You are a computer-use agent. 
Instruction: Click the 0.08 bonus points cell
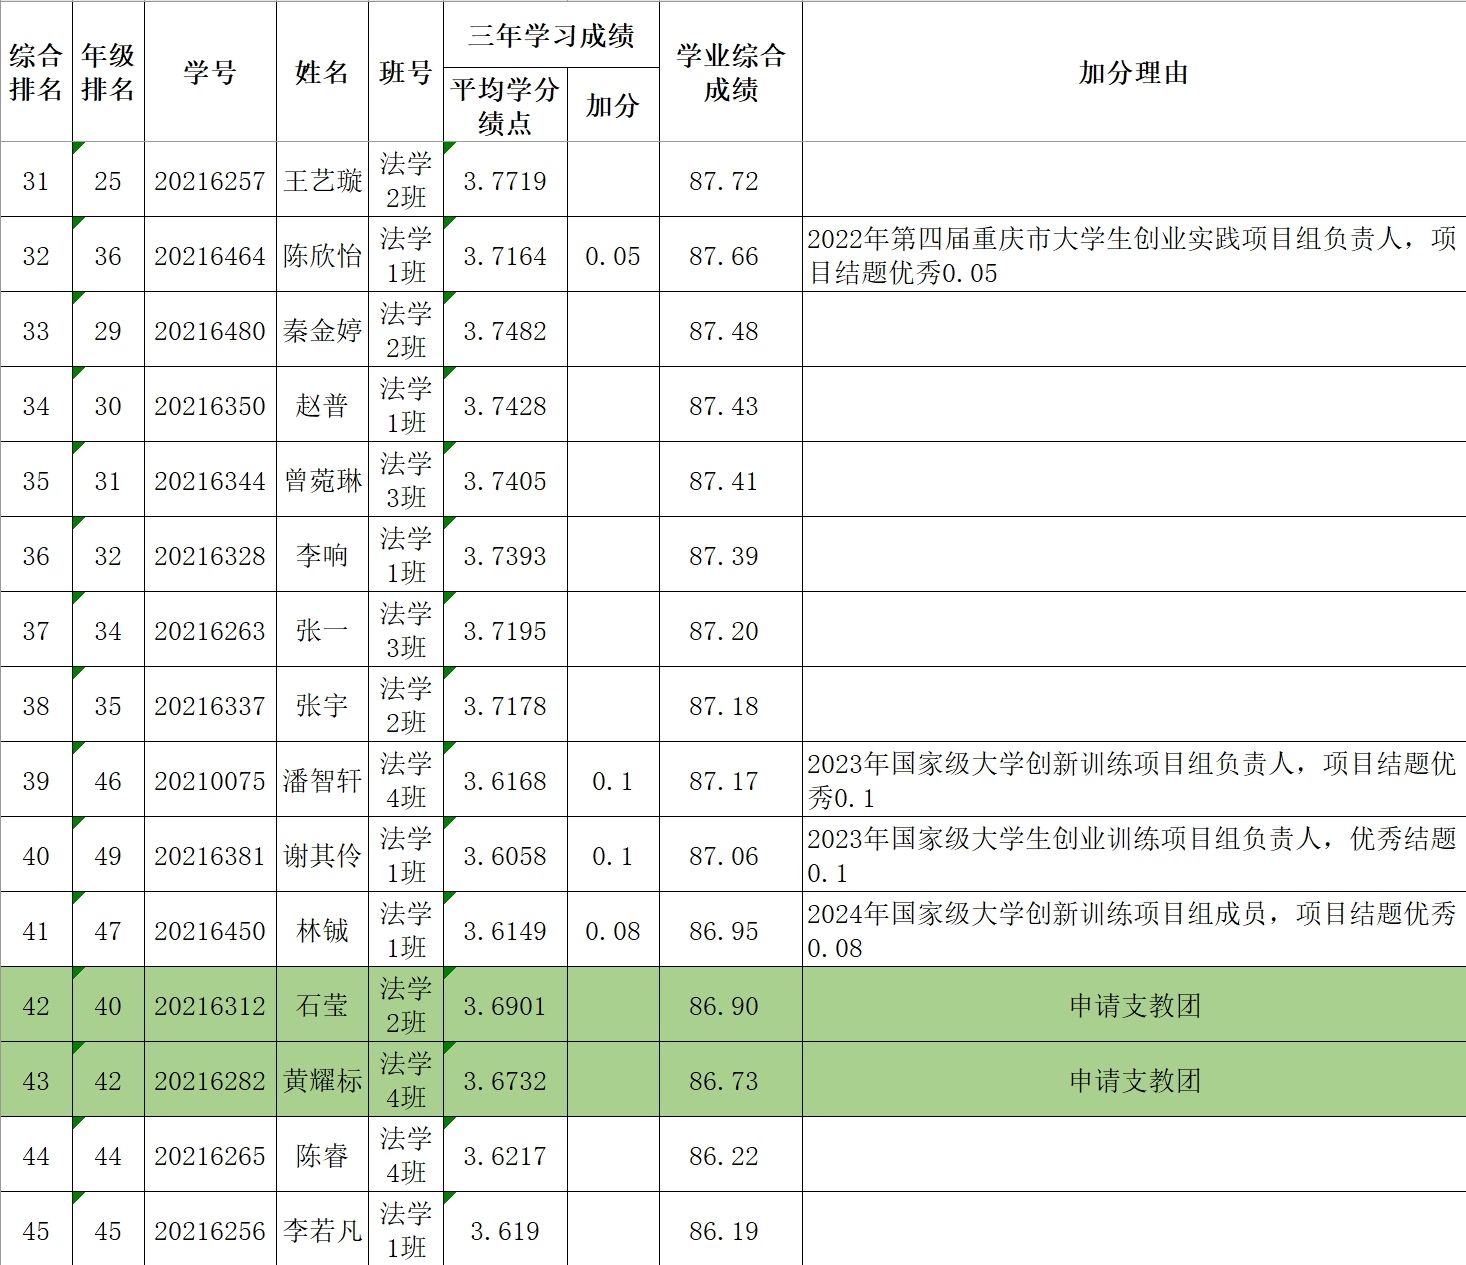(x=612, y=931)
